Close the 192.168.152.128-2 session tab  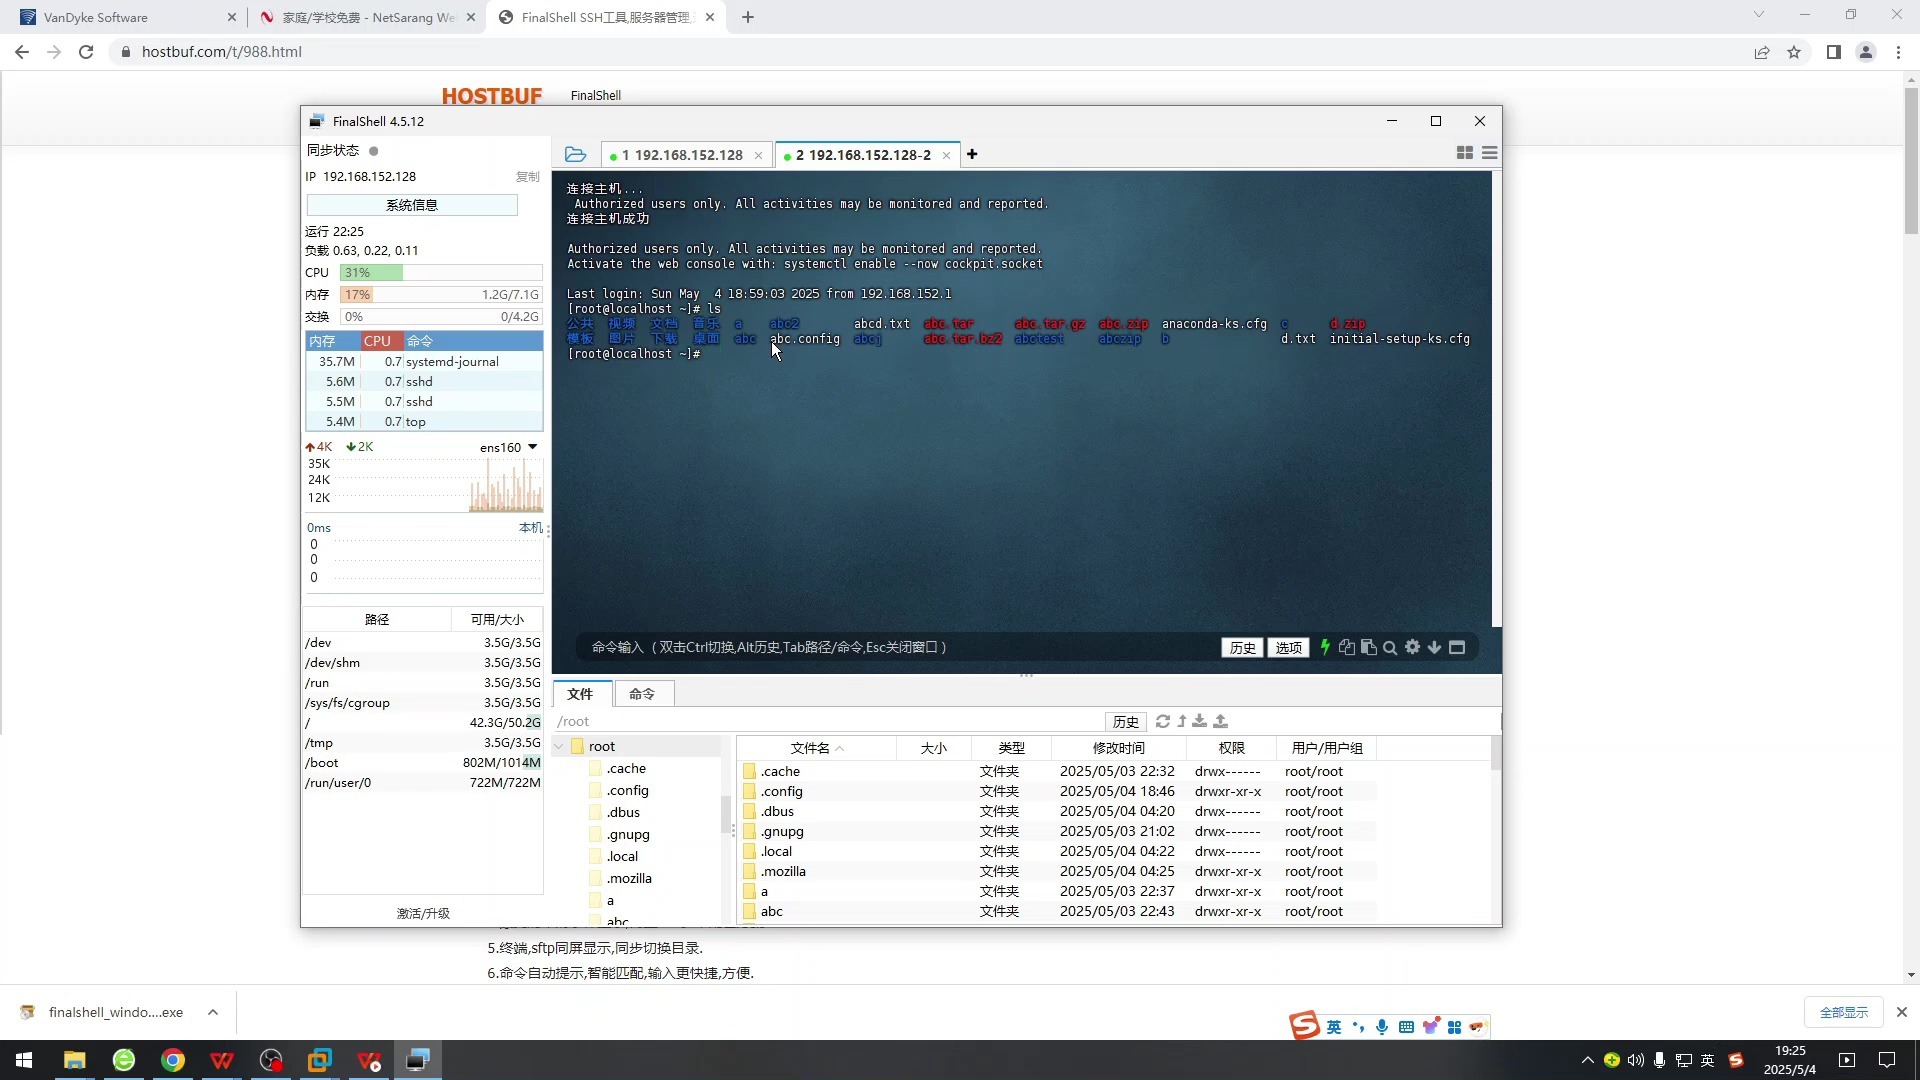click(946, 155)
